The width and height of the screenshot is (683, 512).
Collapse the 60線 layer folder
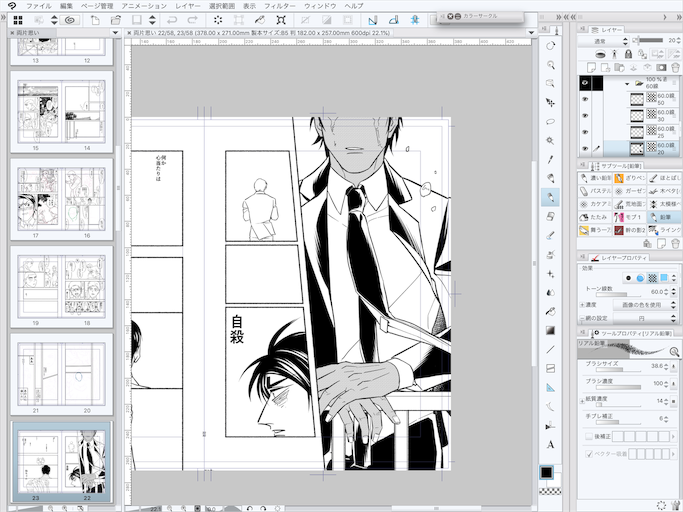pyautogui.click(x=627, y=83)
